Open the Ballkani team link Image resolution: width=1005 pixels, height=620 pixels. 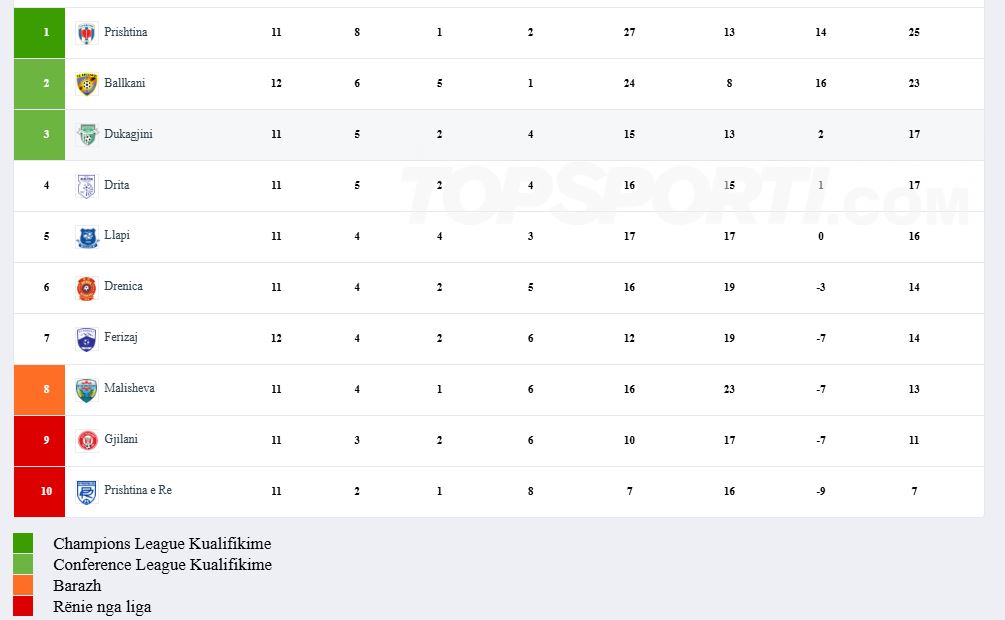tap(125, 84)
